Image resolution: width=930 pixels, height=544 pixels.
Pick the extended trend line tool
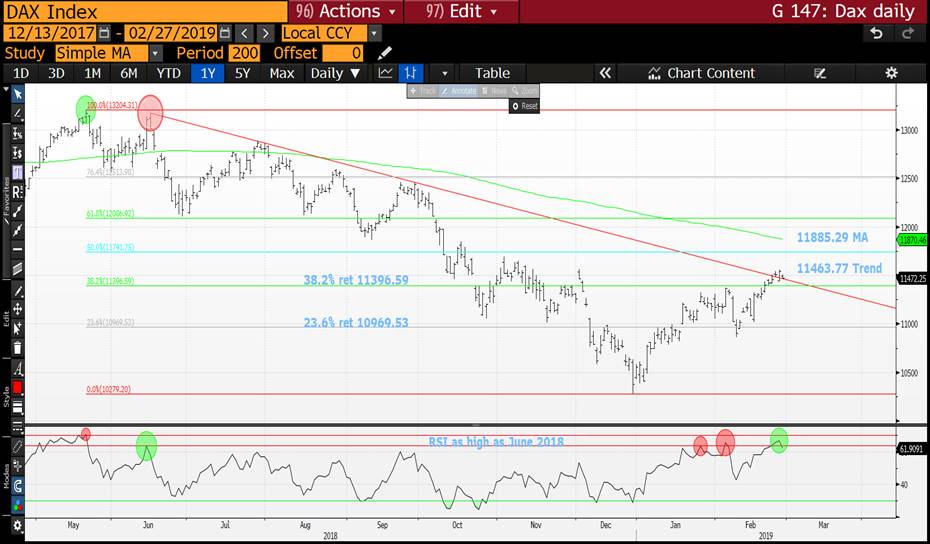[x=18, y=230]
